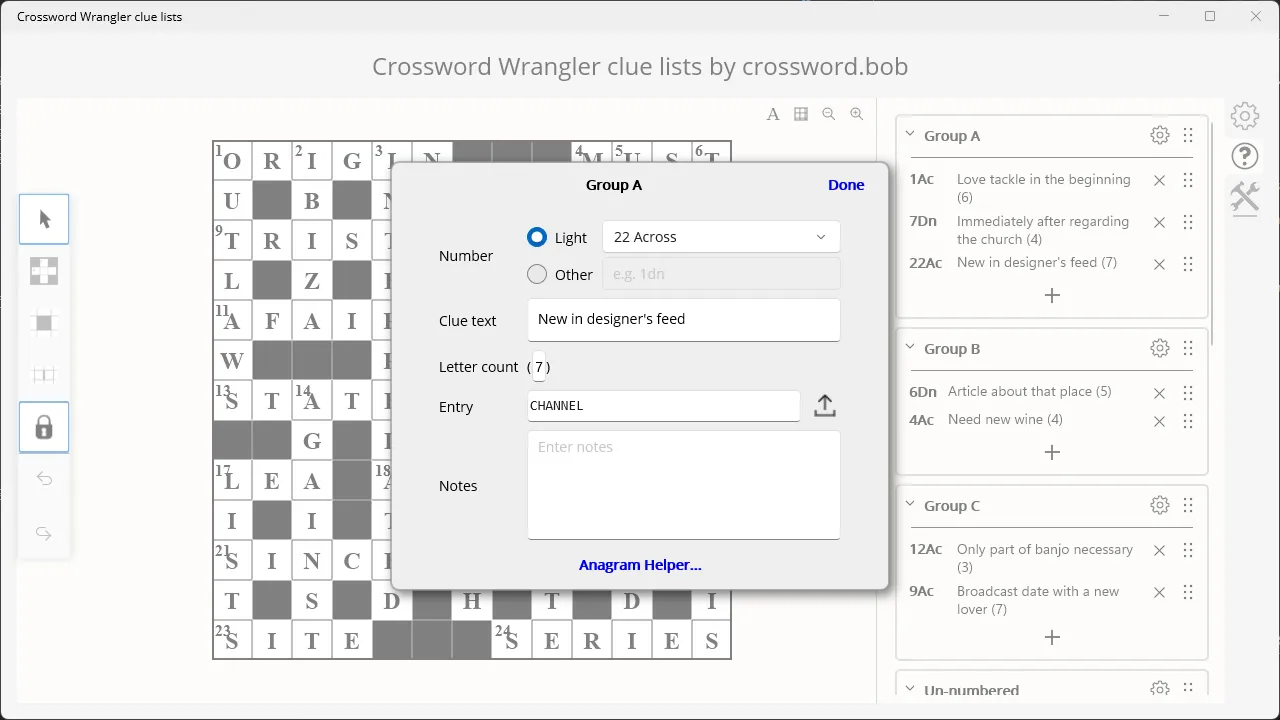
Task: Open the tools hammer and wrench icon
Action: click(1245, 196)
